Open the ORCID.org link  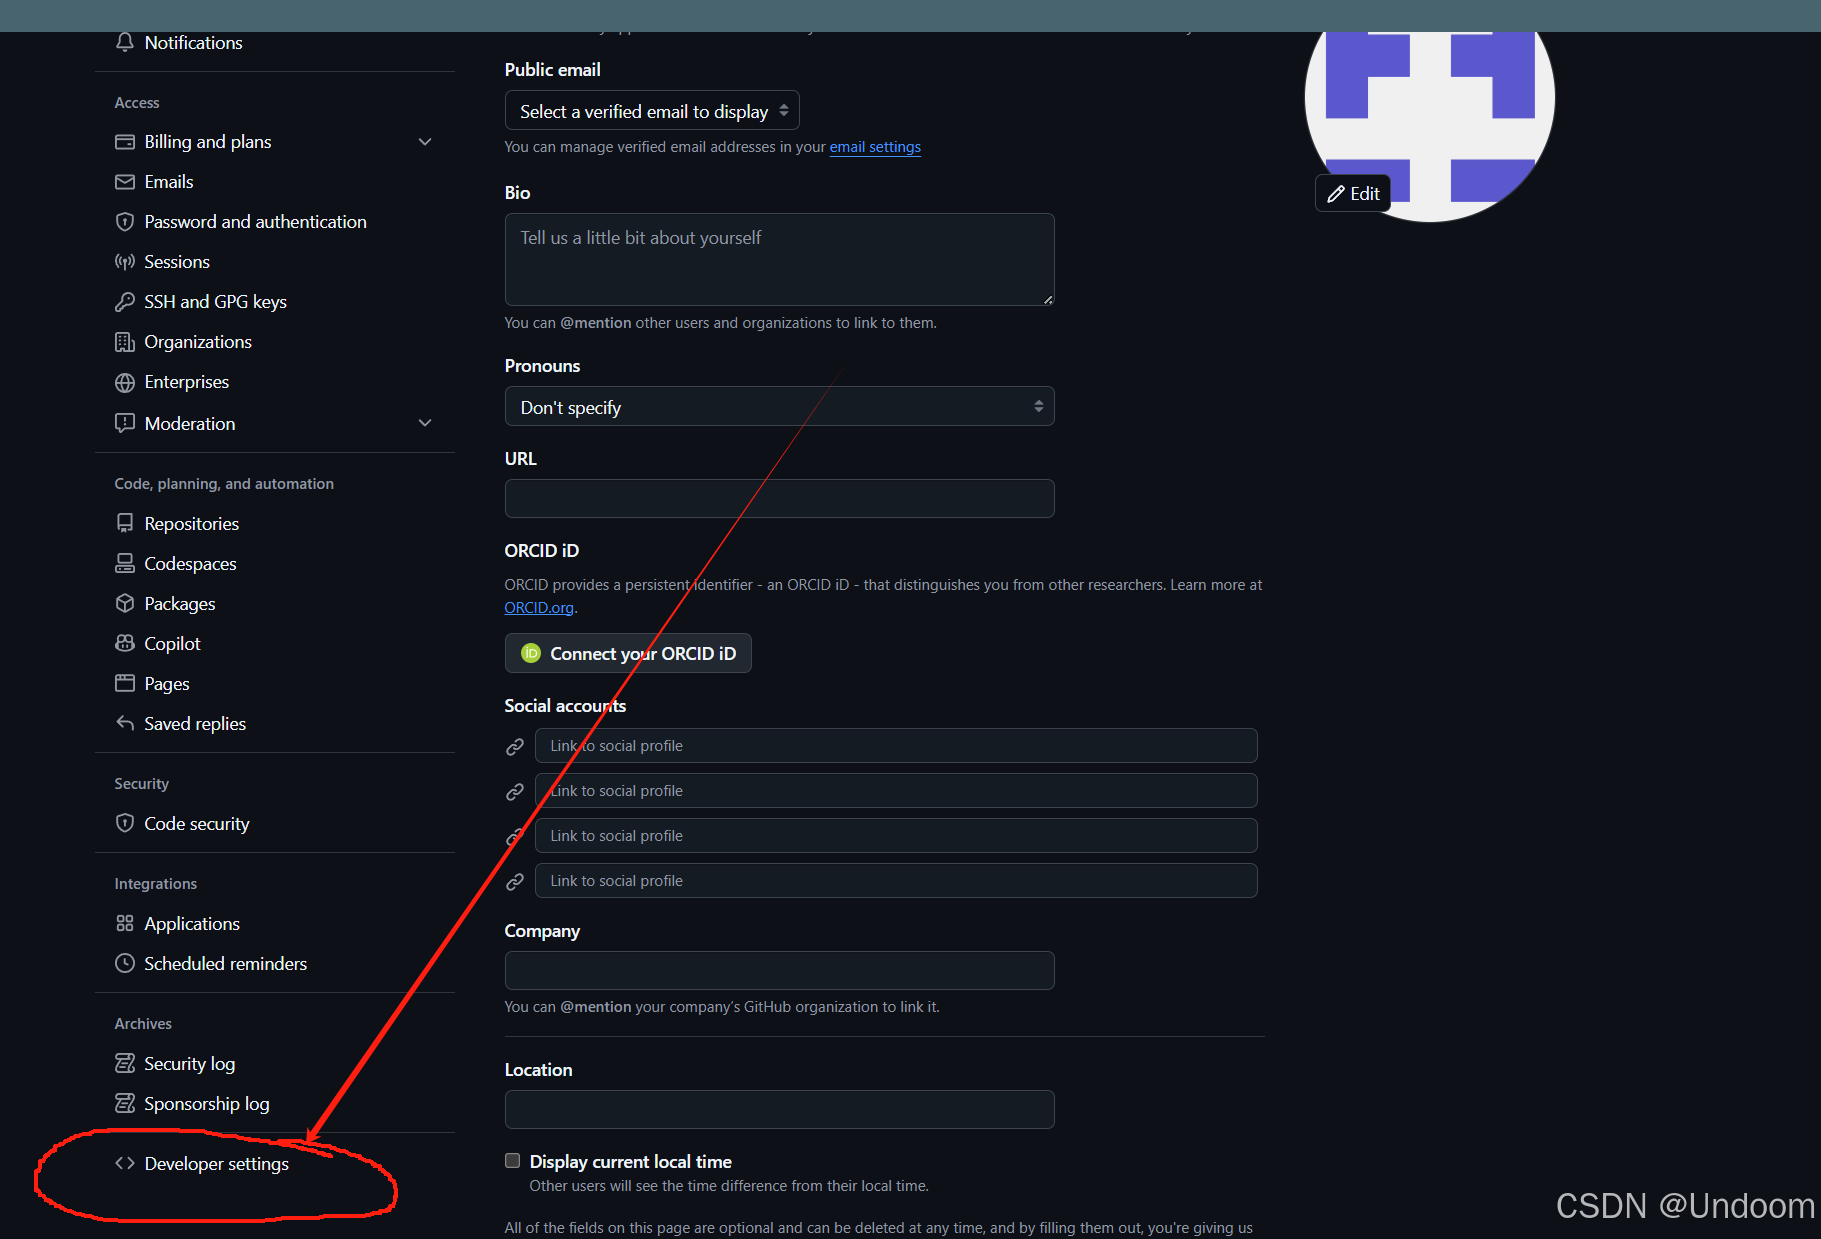point(539,608)
